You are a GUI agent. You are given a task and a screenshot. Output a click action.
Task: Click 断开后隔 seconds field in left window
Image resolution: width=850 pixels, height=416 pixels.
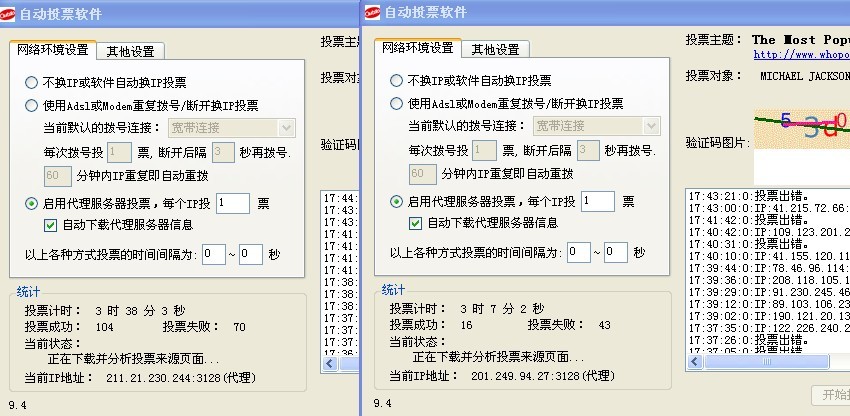[x=223, y=152]
